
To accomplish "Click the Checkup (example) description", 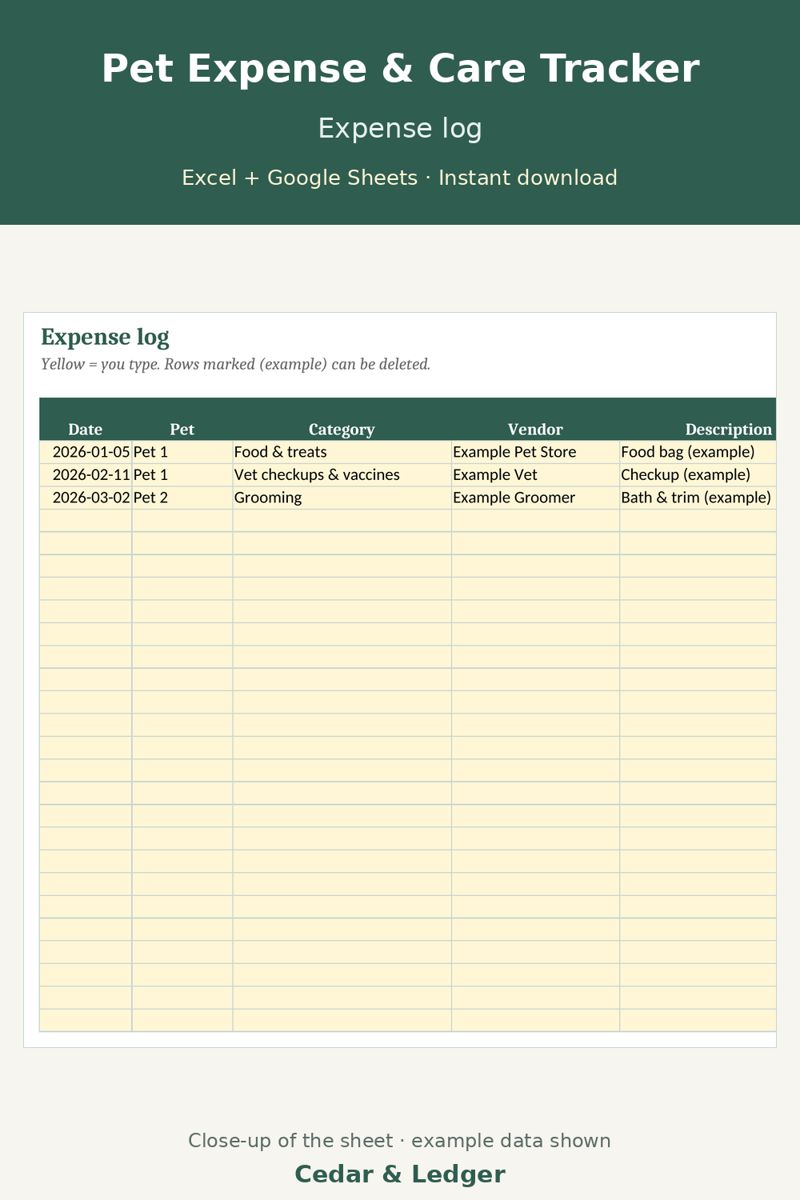I will pos(698,475).
